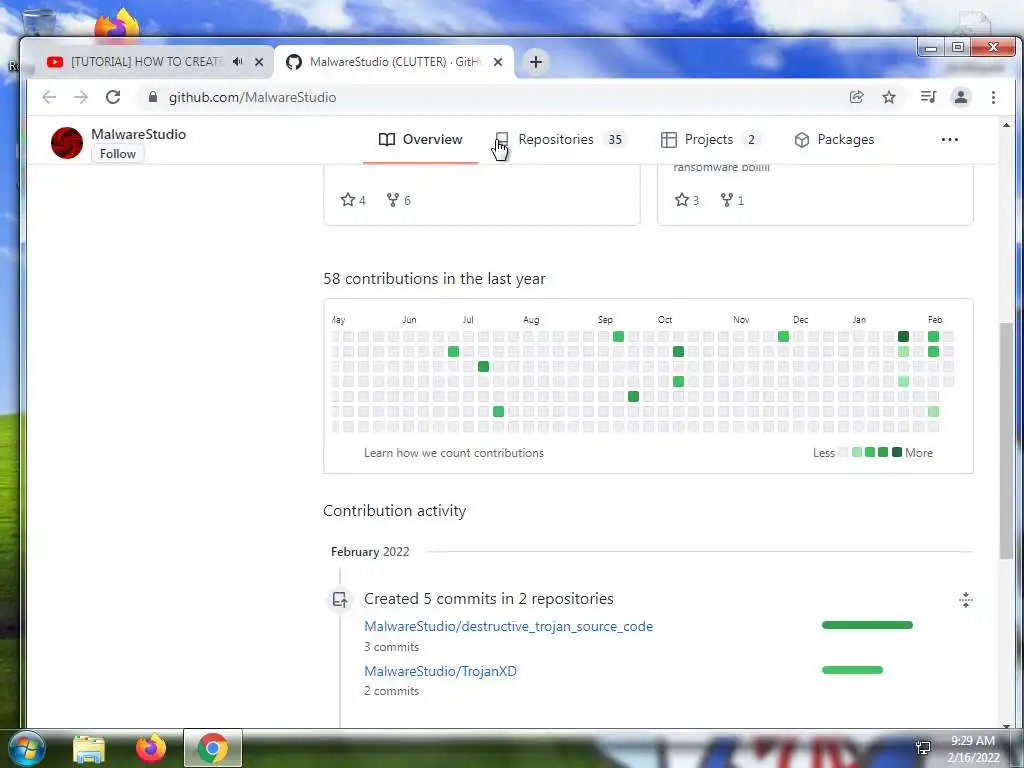Image resolution: width=1024 pixels, height=768 pixels.
Task: Go back with the browser back arrow
Action: click(49, 97)
